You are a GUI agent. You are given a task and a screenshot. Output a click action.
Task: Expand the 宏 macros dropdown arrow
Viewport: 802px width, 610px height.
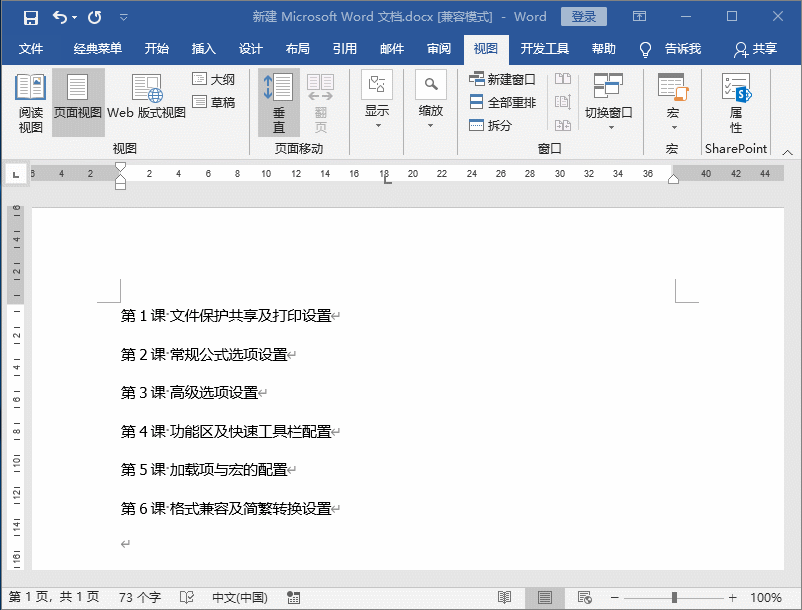click(674, 127)
